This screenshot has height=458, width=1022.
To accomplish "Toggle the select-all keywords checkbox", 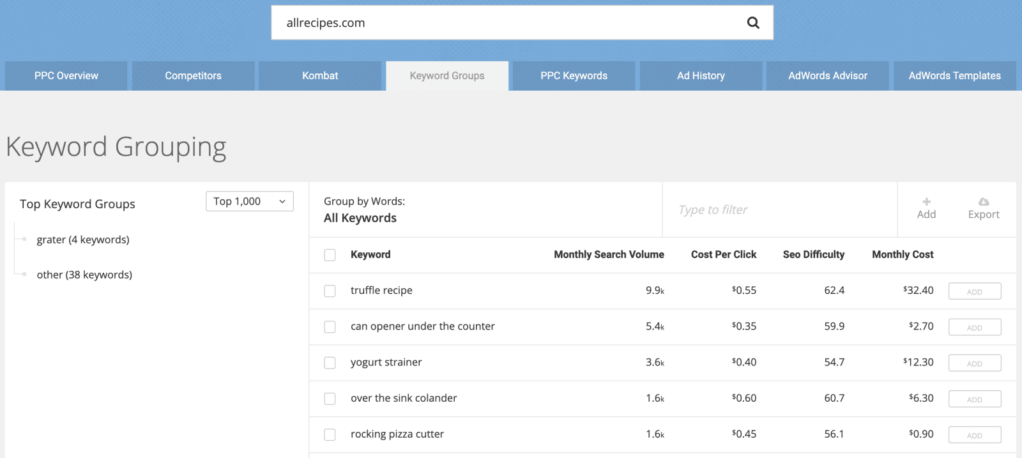I will pos(330,255).
